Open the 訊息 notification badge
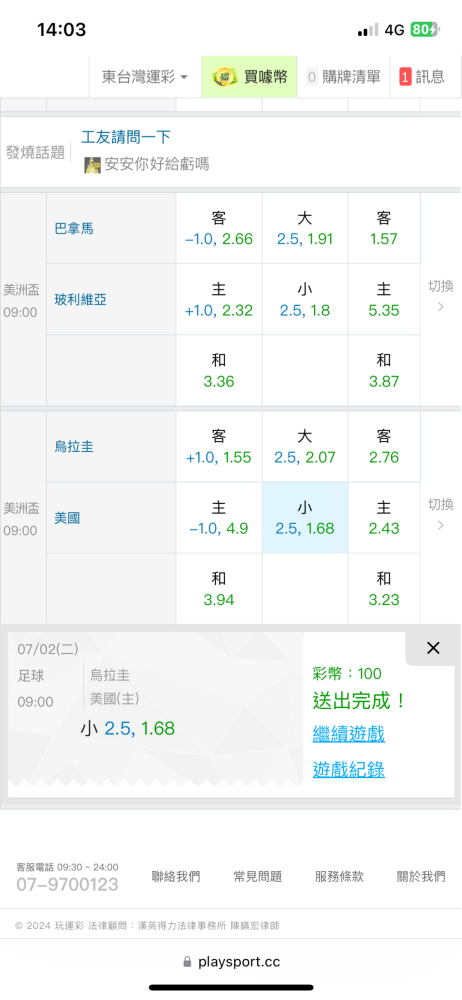Screen dimensions: 462x1000 [x=405, y=77]
